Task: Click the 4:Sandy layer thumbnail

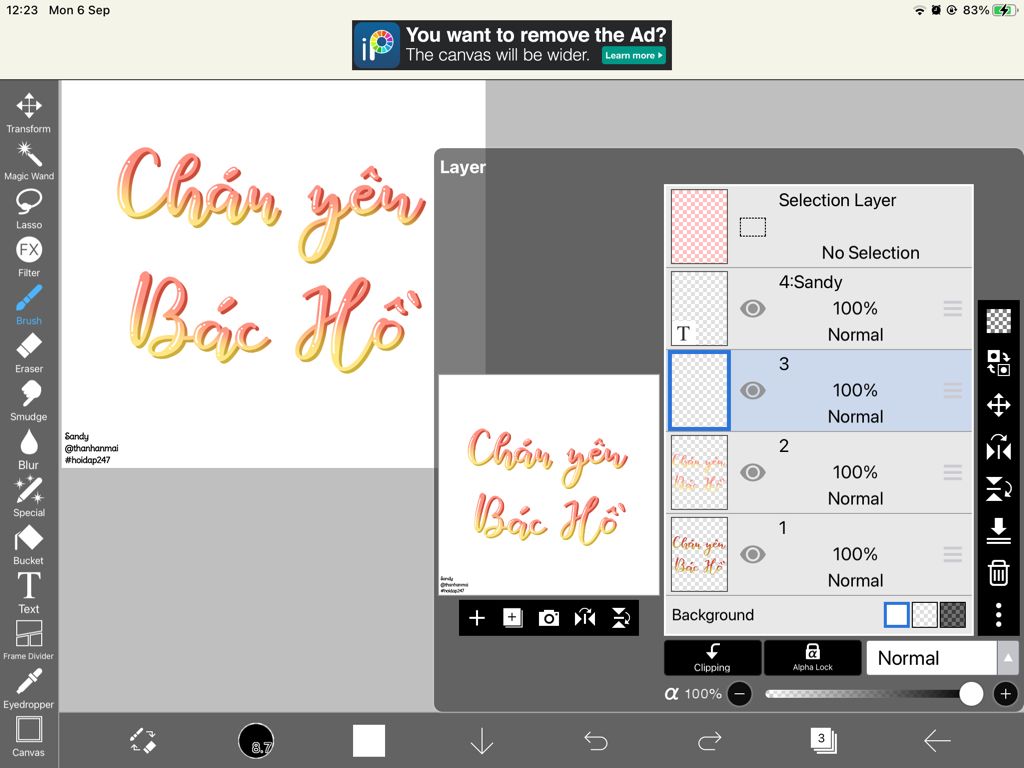Action: (x=699, y=308)
